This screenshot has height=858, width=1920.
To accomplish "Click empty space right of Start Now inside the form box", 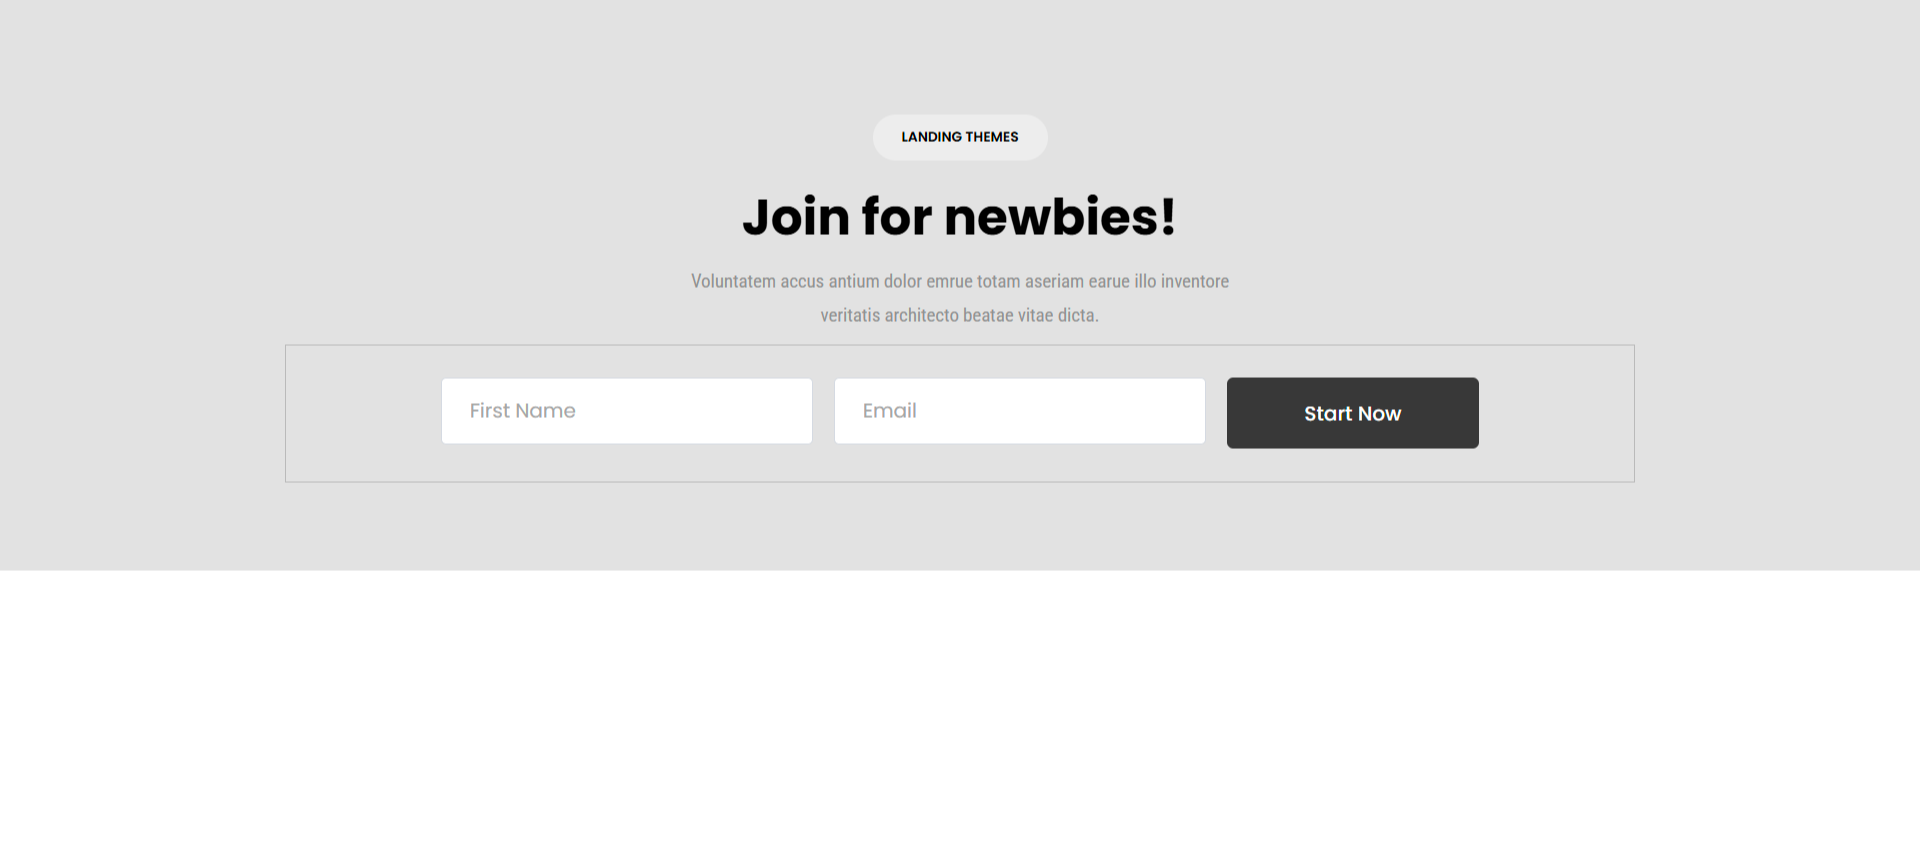I will [x=1556, y=413].
